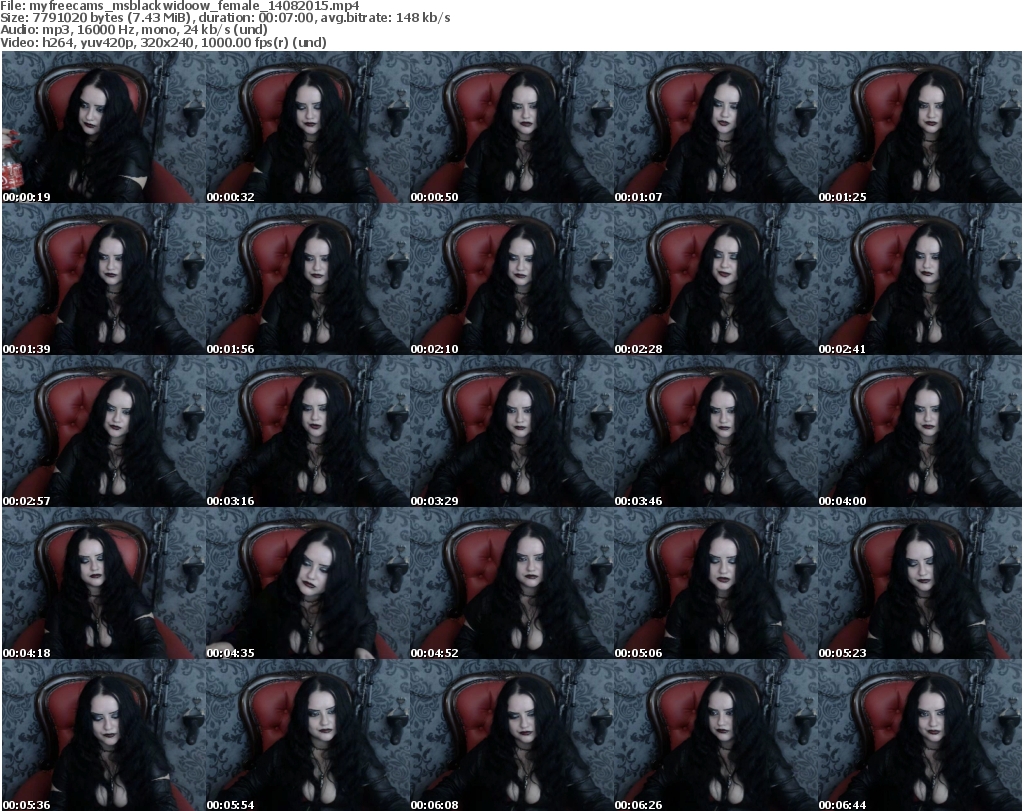Select the thumbnail stamped 00:00:50

[511, 127]
